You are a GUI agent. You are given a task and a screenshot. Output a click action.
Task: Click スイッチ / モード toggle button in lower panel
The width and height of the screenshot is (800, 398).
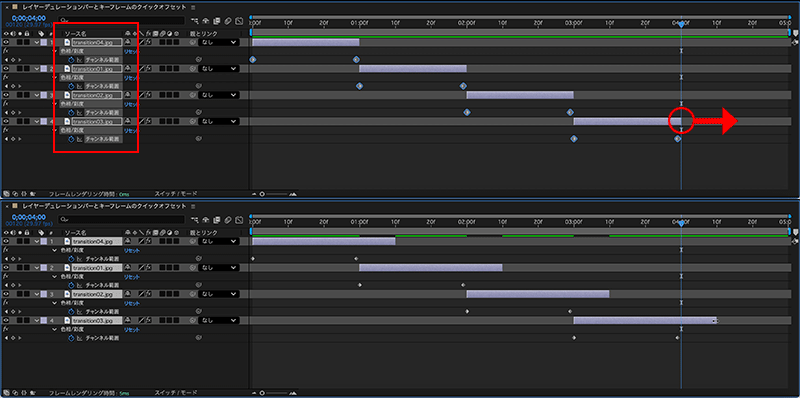click(x=176, y=393)
